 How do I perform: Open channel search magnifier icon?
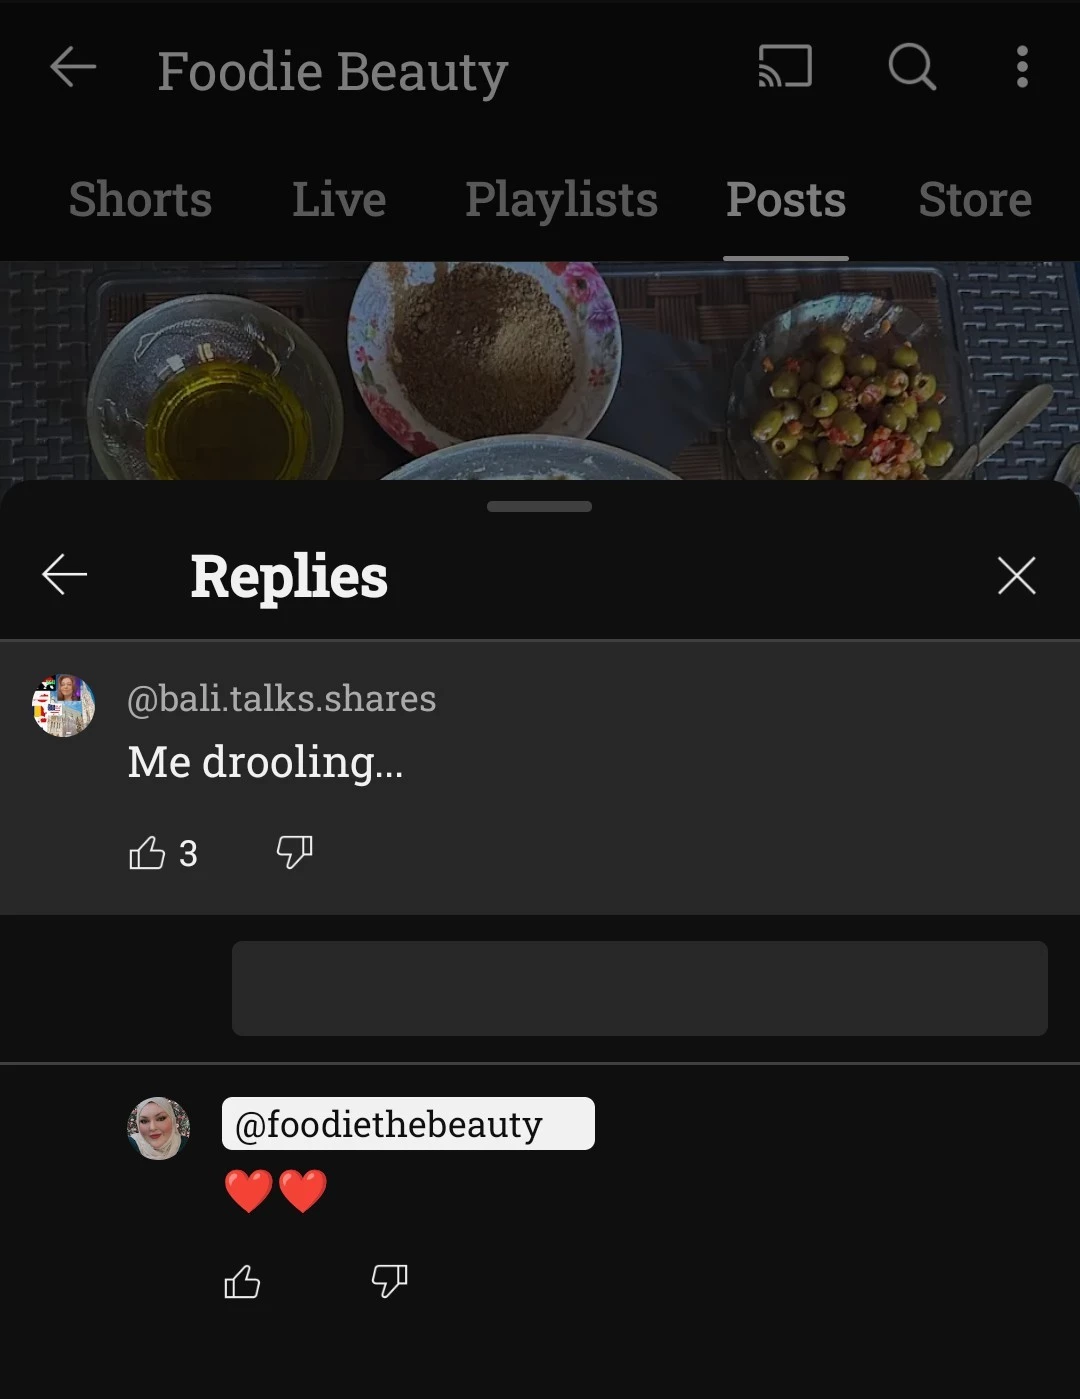912,67
